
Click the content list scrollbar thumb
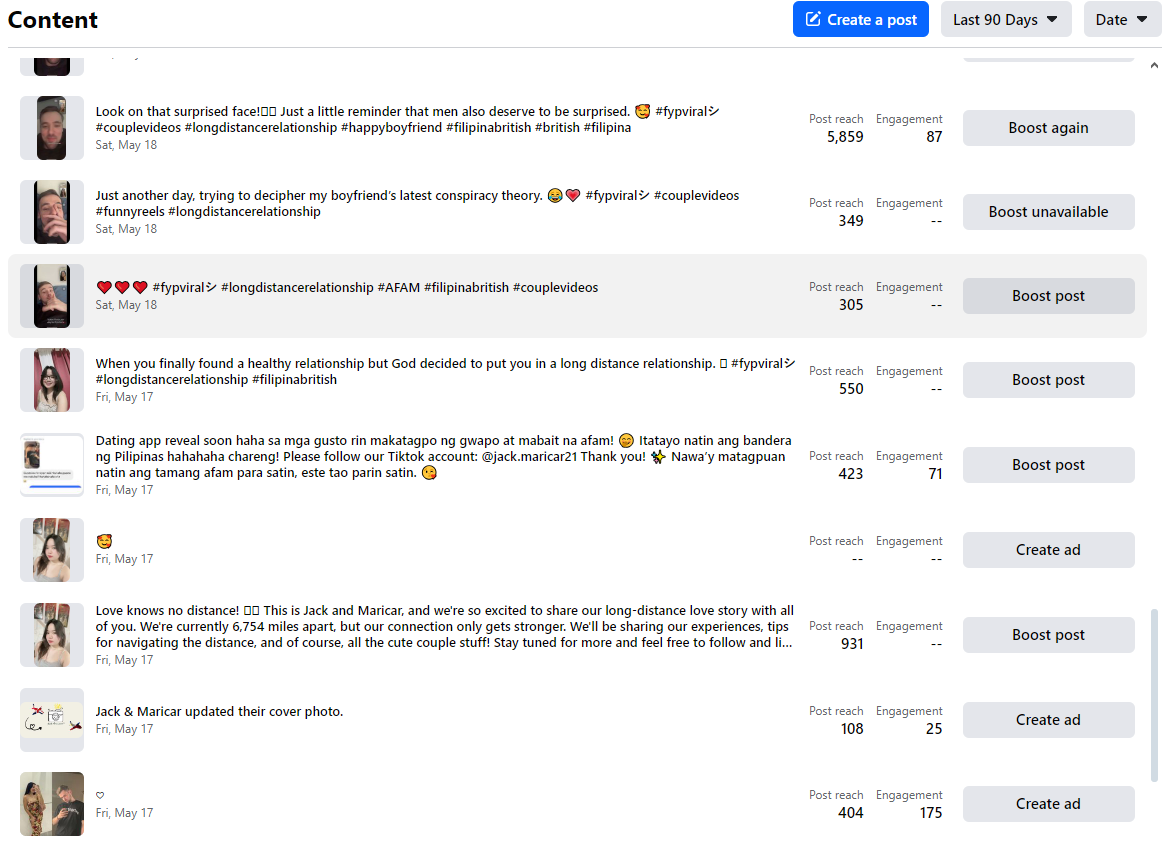tap(1154, 695)
